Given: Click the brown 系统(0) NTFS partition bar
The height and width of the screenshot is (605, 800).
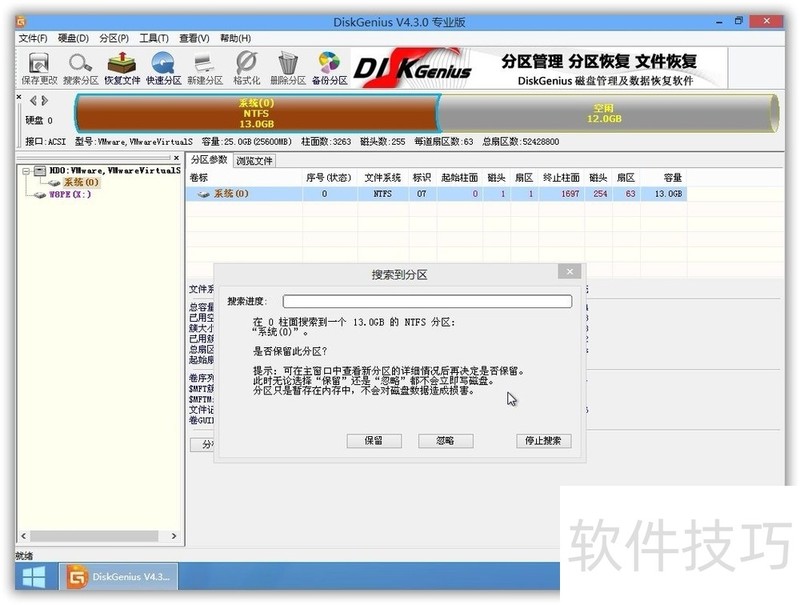Looking at the screenshot, I should pos(257,113).
